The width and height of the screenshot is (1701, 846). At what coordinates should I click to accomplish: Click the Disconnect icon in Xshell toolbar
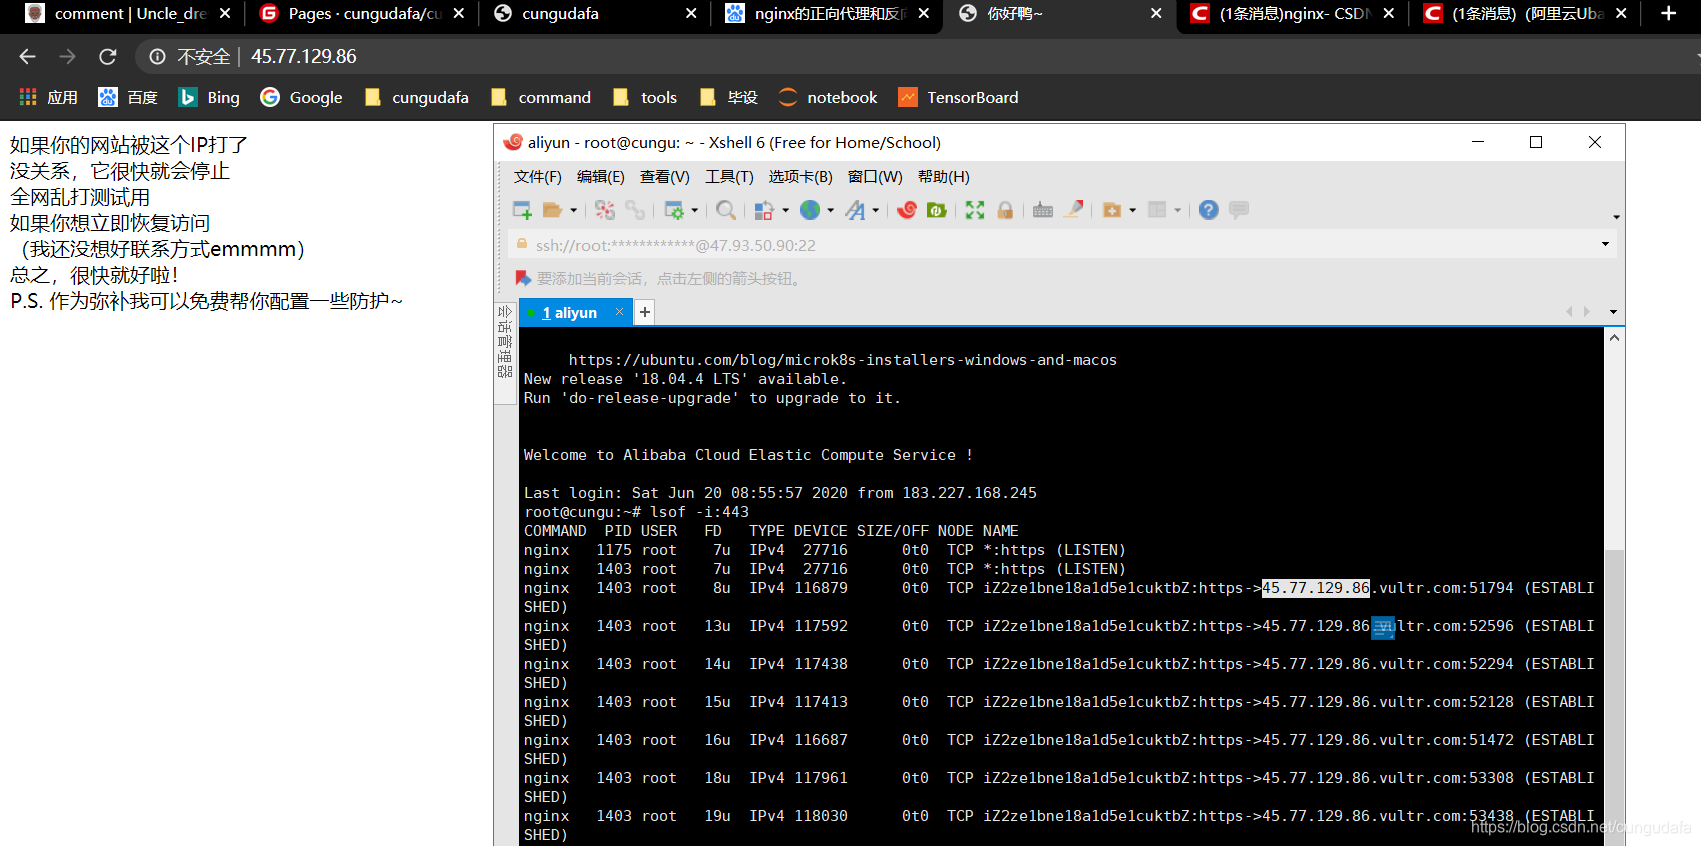(x=605, y=210)
